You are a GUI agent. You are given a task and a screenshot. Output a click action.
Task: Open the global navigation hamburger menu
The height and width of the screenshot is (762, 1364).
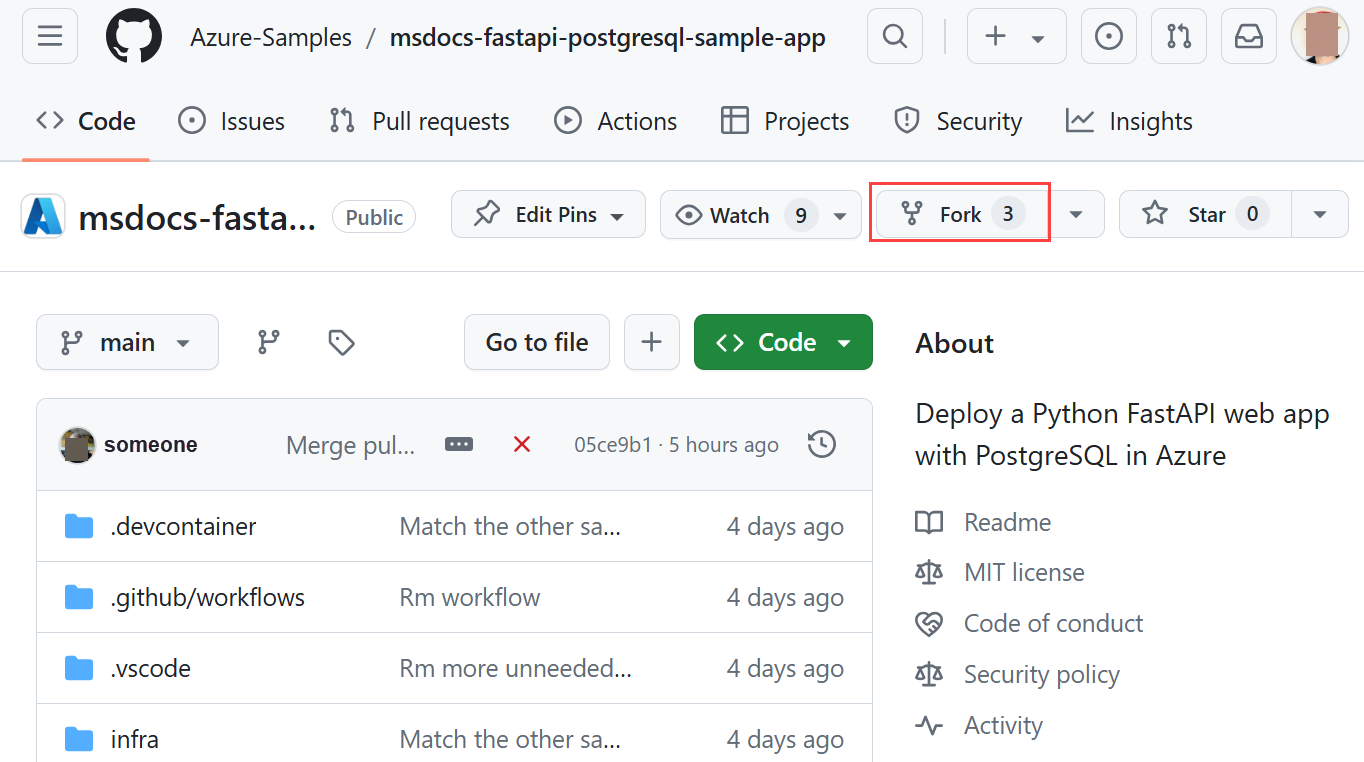point(49,36)
